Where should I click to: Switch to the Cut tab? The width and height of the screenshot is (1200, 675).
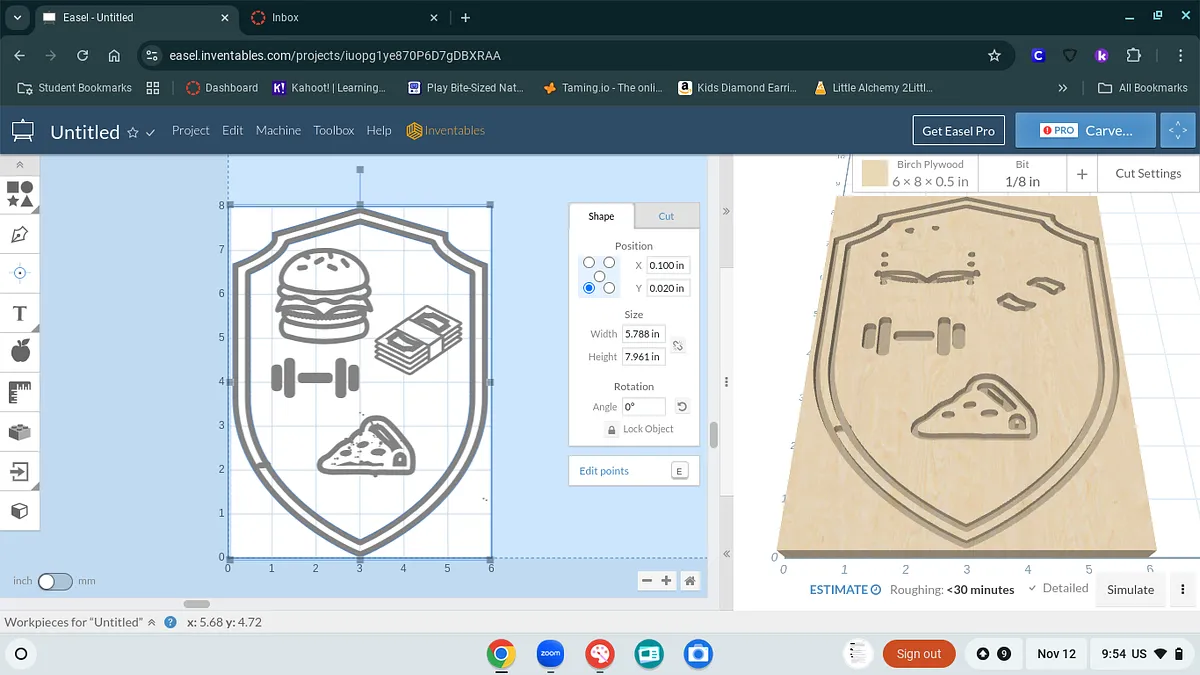click(x=666, y=216)
